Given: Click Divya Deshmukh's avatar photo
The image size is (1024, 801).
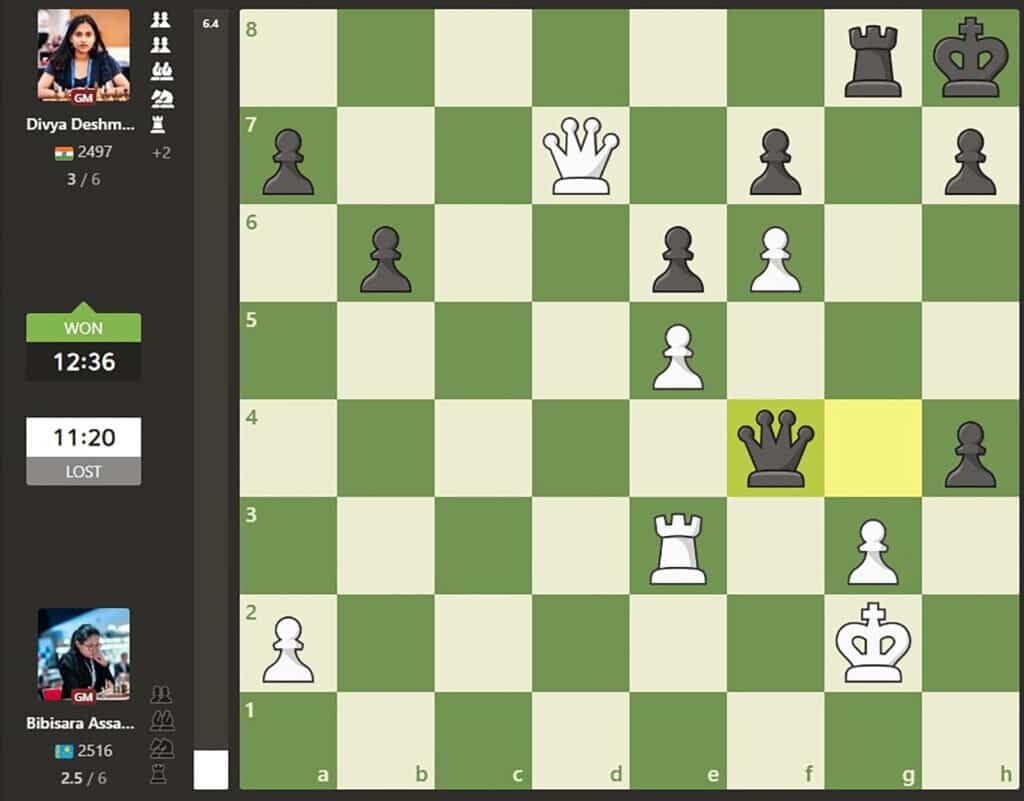Looking at the screenshot, I should pos(83,55).
